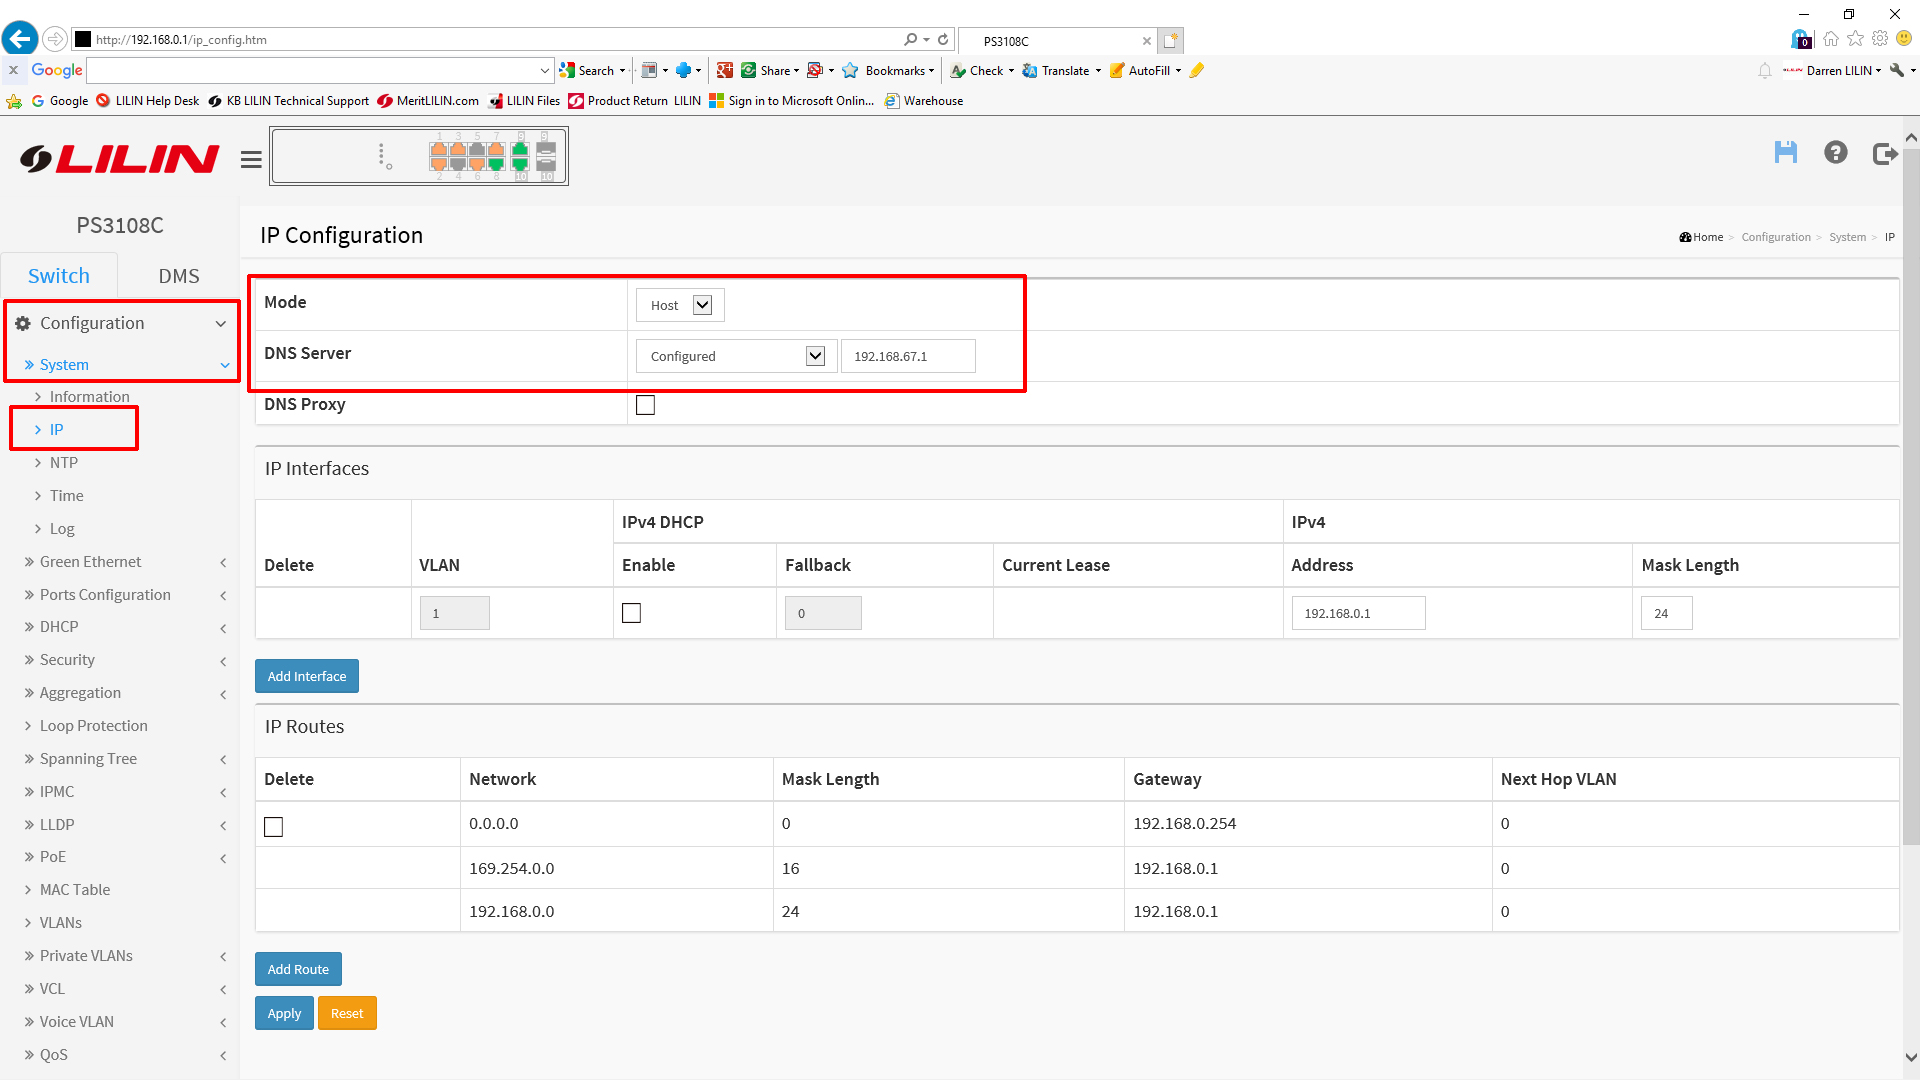Click the switch port panel image
Image resolution: width=1920 pixels, height=1080 pixels.
click(419, 156)
